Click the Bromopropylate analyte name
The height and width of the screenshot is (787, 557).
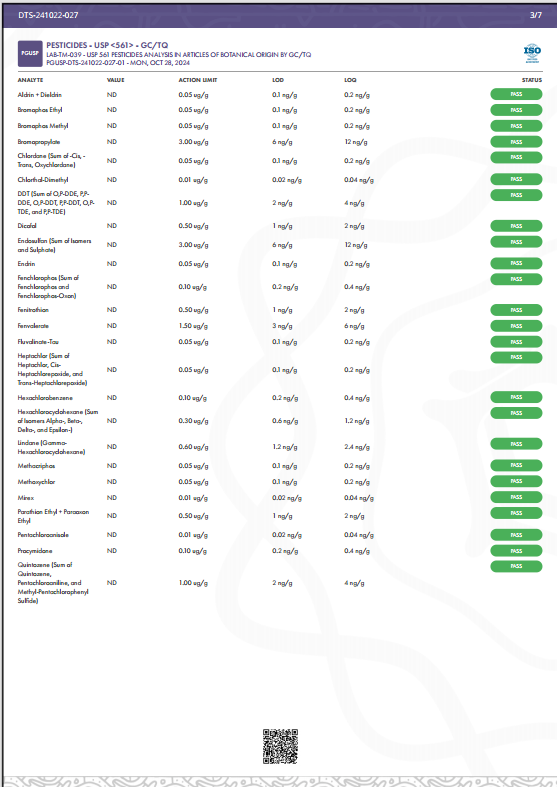click(x=39, y=142)
